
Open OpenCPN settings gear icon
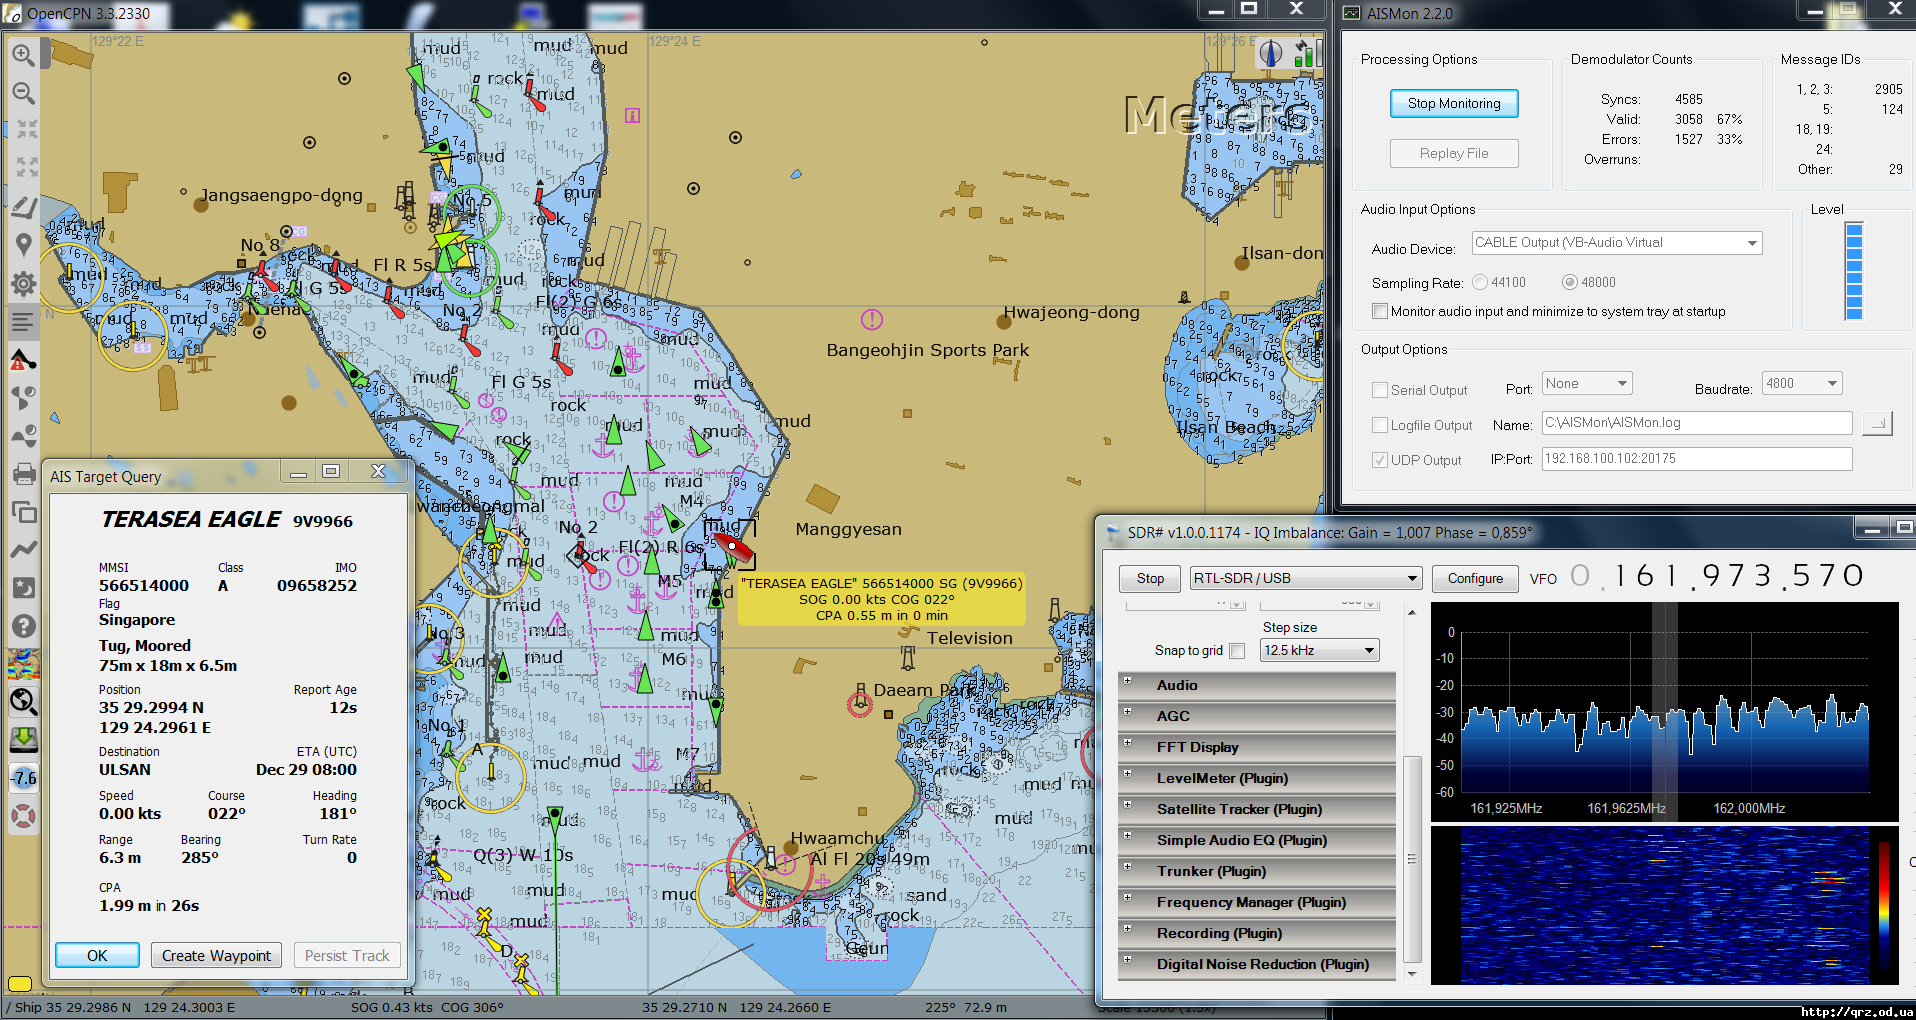click(x=23, y=284)
